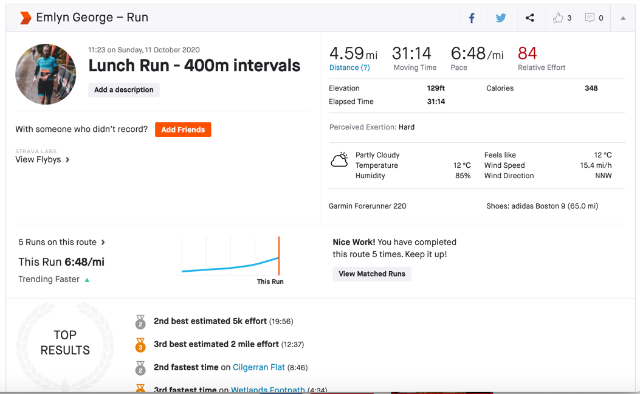Click the Relative Effort value 84
Image resolution: width=640 pixels, height=394 pixels.
(x=527, y=53)
